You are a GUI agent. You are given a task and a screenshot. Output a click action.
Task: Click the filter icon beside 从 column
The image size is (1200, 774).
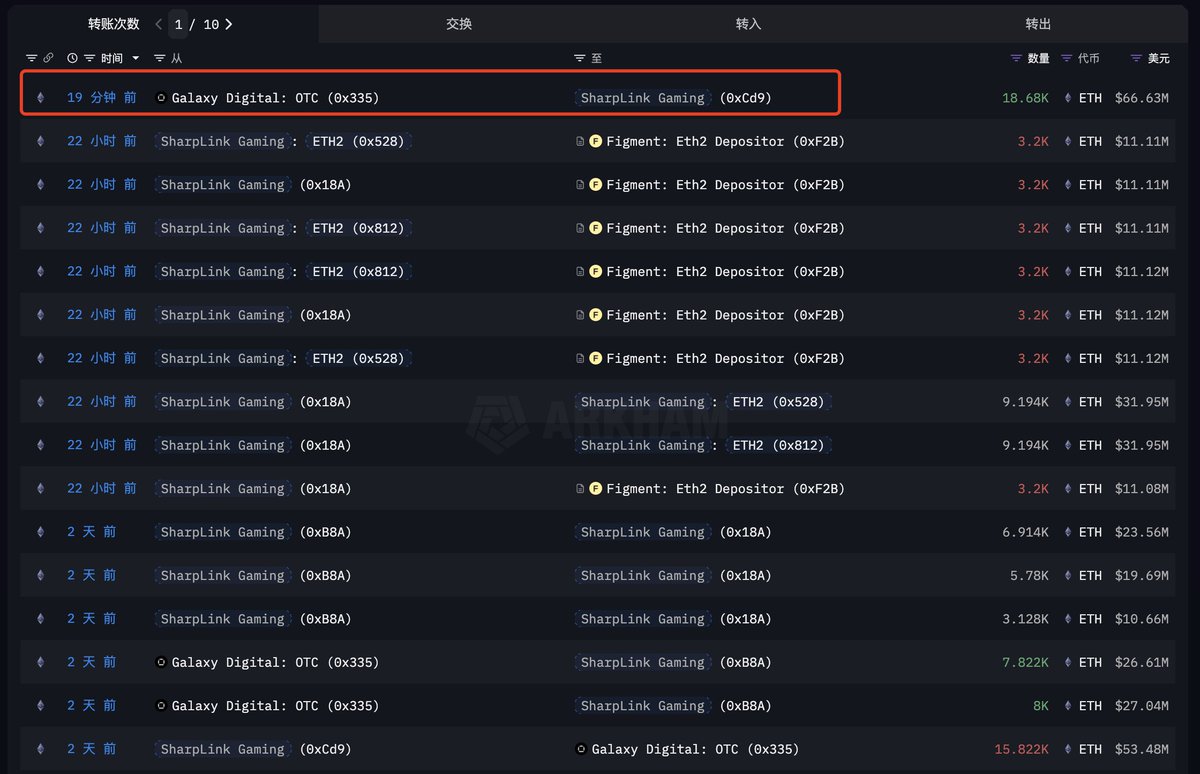tap(160, 59)
